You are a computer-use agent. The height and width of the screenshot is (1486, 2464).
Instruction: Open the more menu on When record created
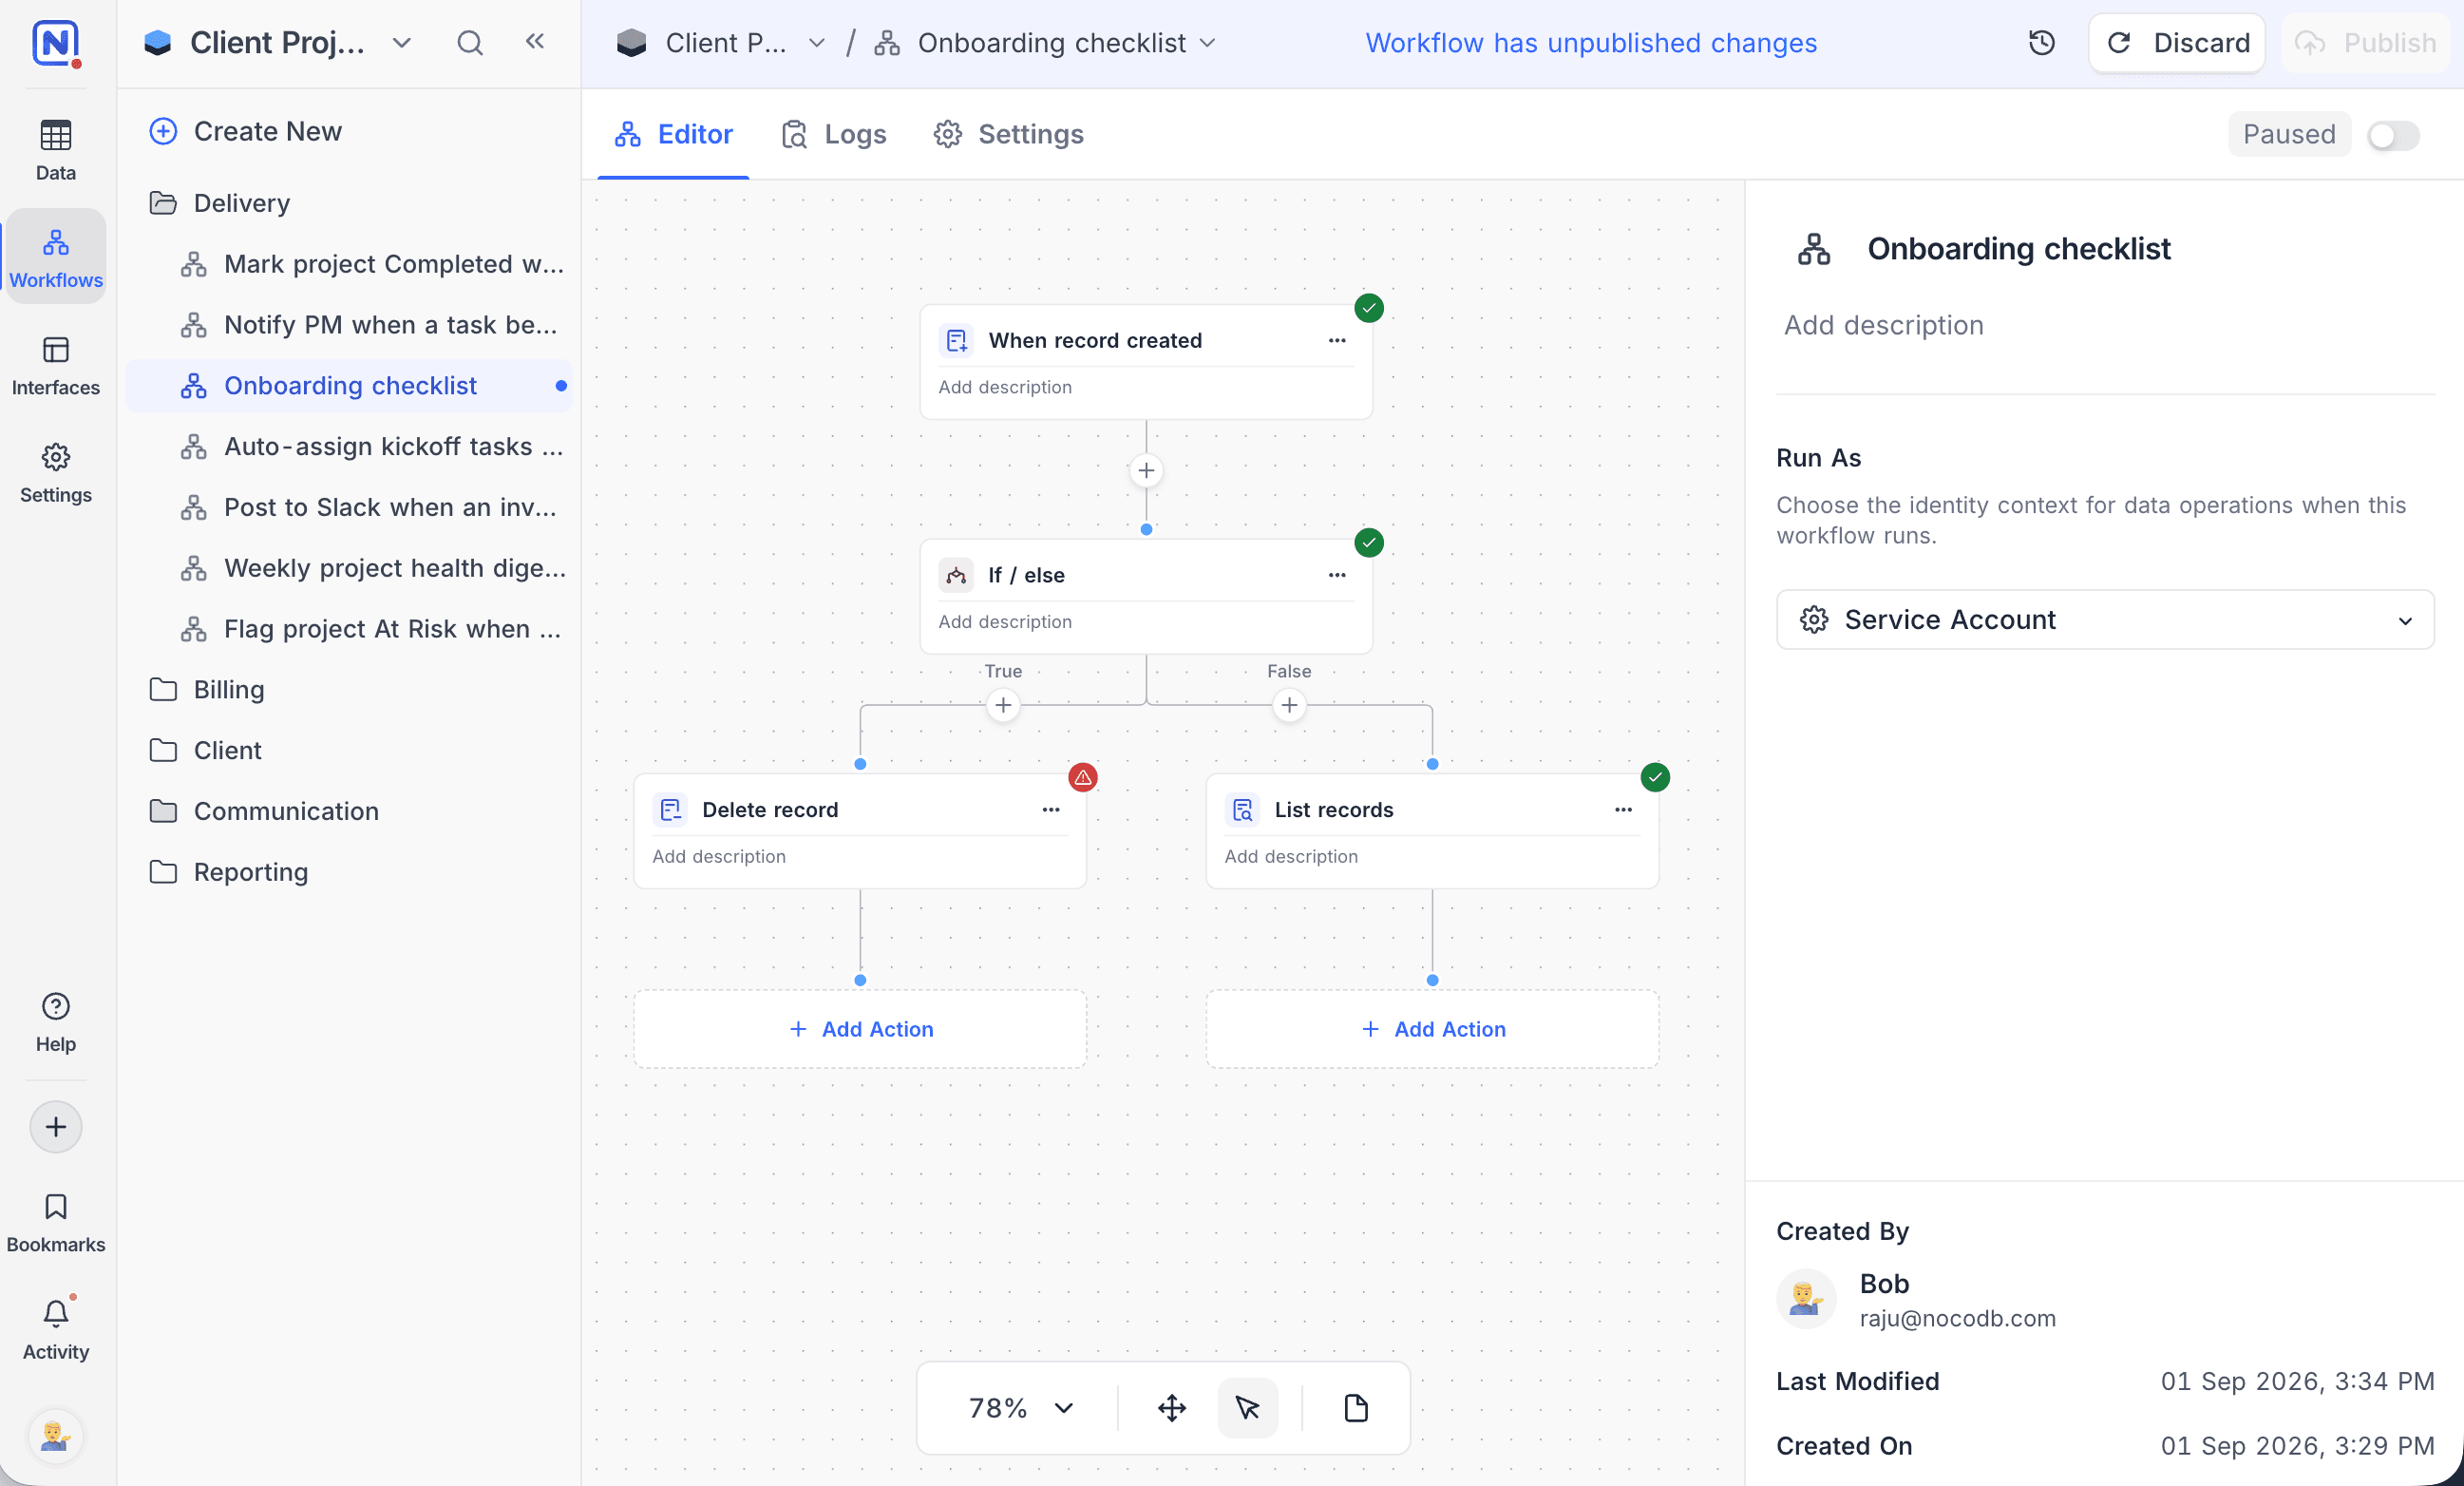[1337, 340]
